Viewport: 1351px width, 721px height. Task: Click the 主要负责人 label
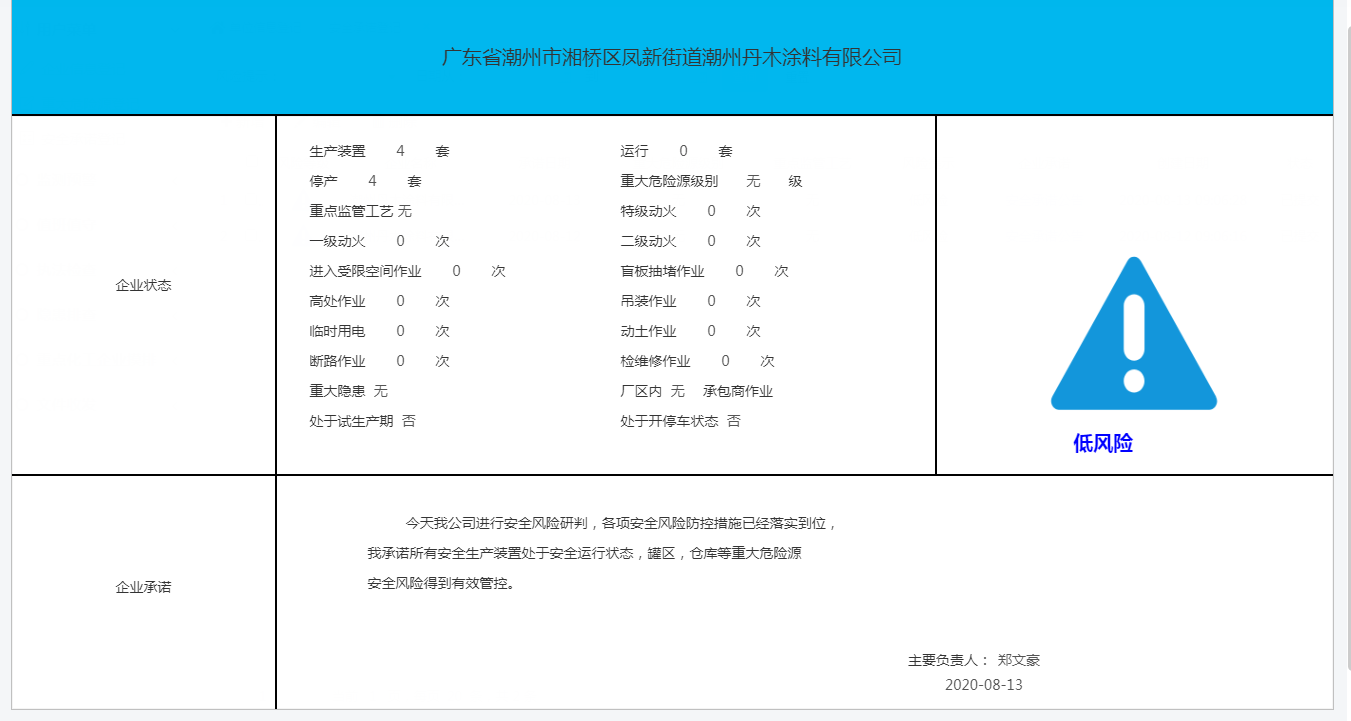[x=948, y=661]
